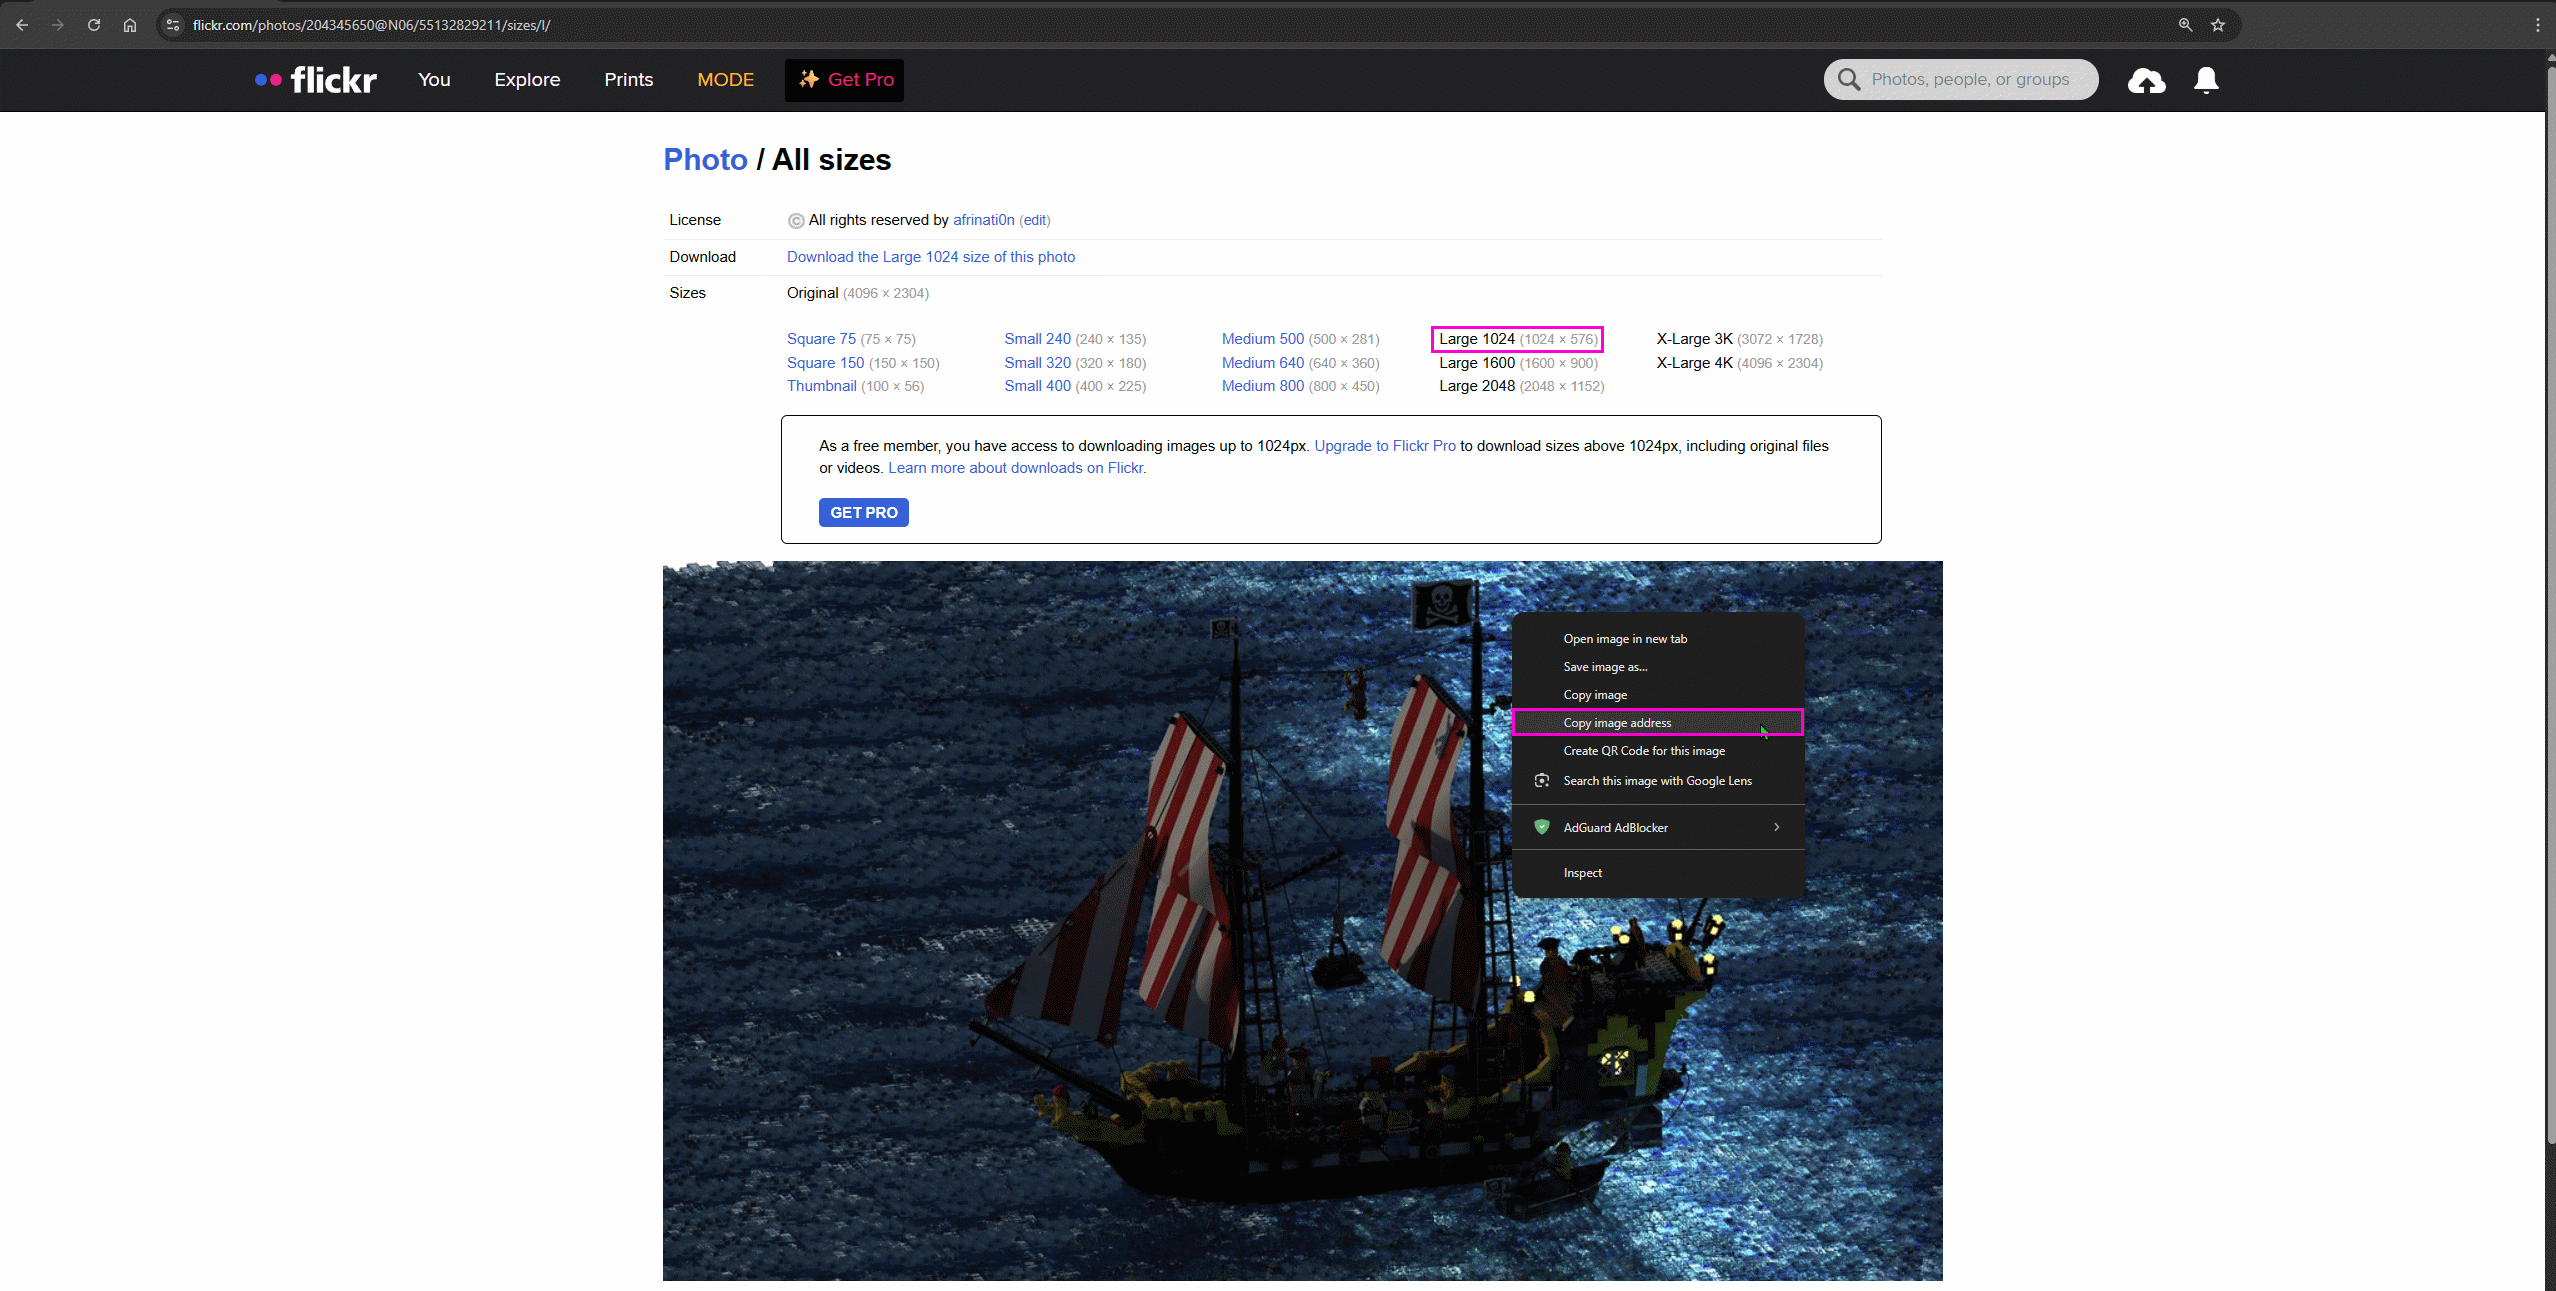Click the zoom icon in the address bar

point(2186,24)
